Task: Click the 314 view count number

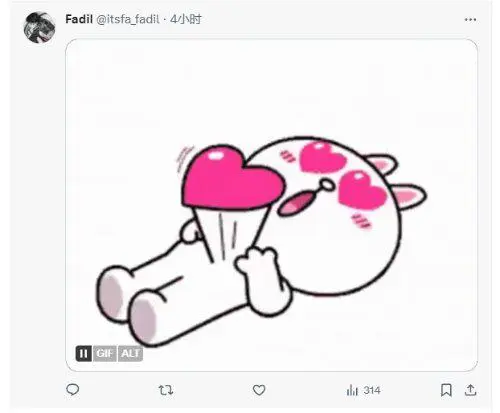Action: [372, 390]
